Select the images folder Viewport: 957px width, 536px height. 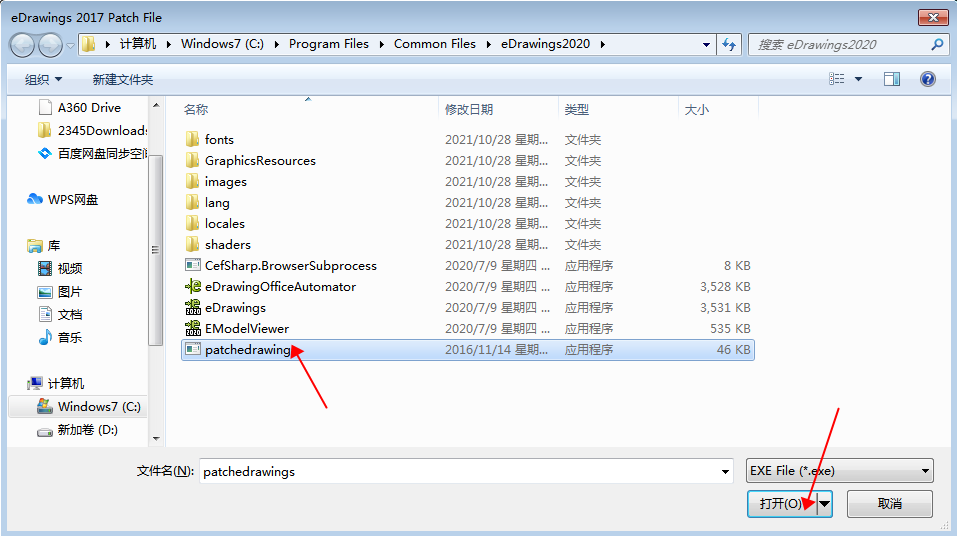pyautogui.click(x=226, y=181)
